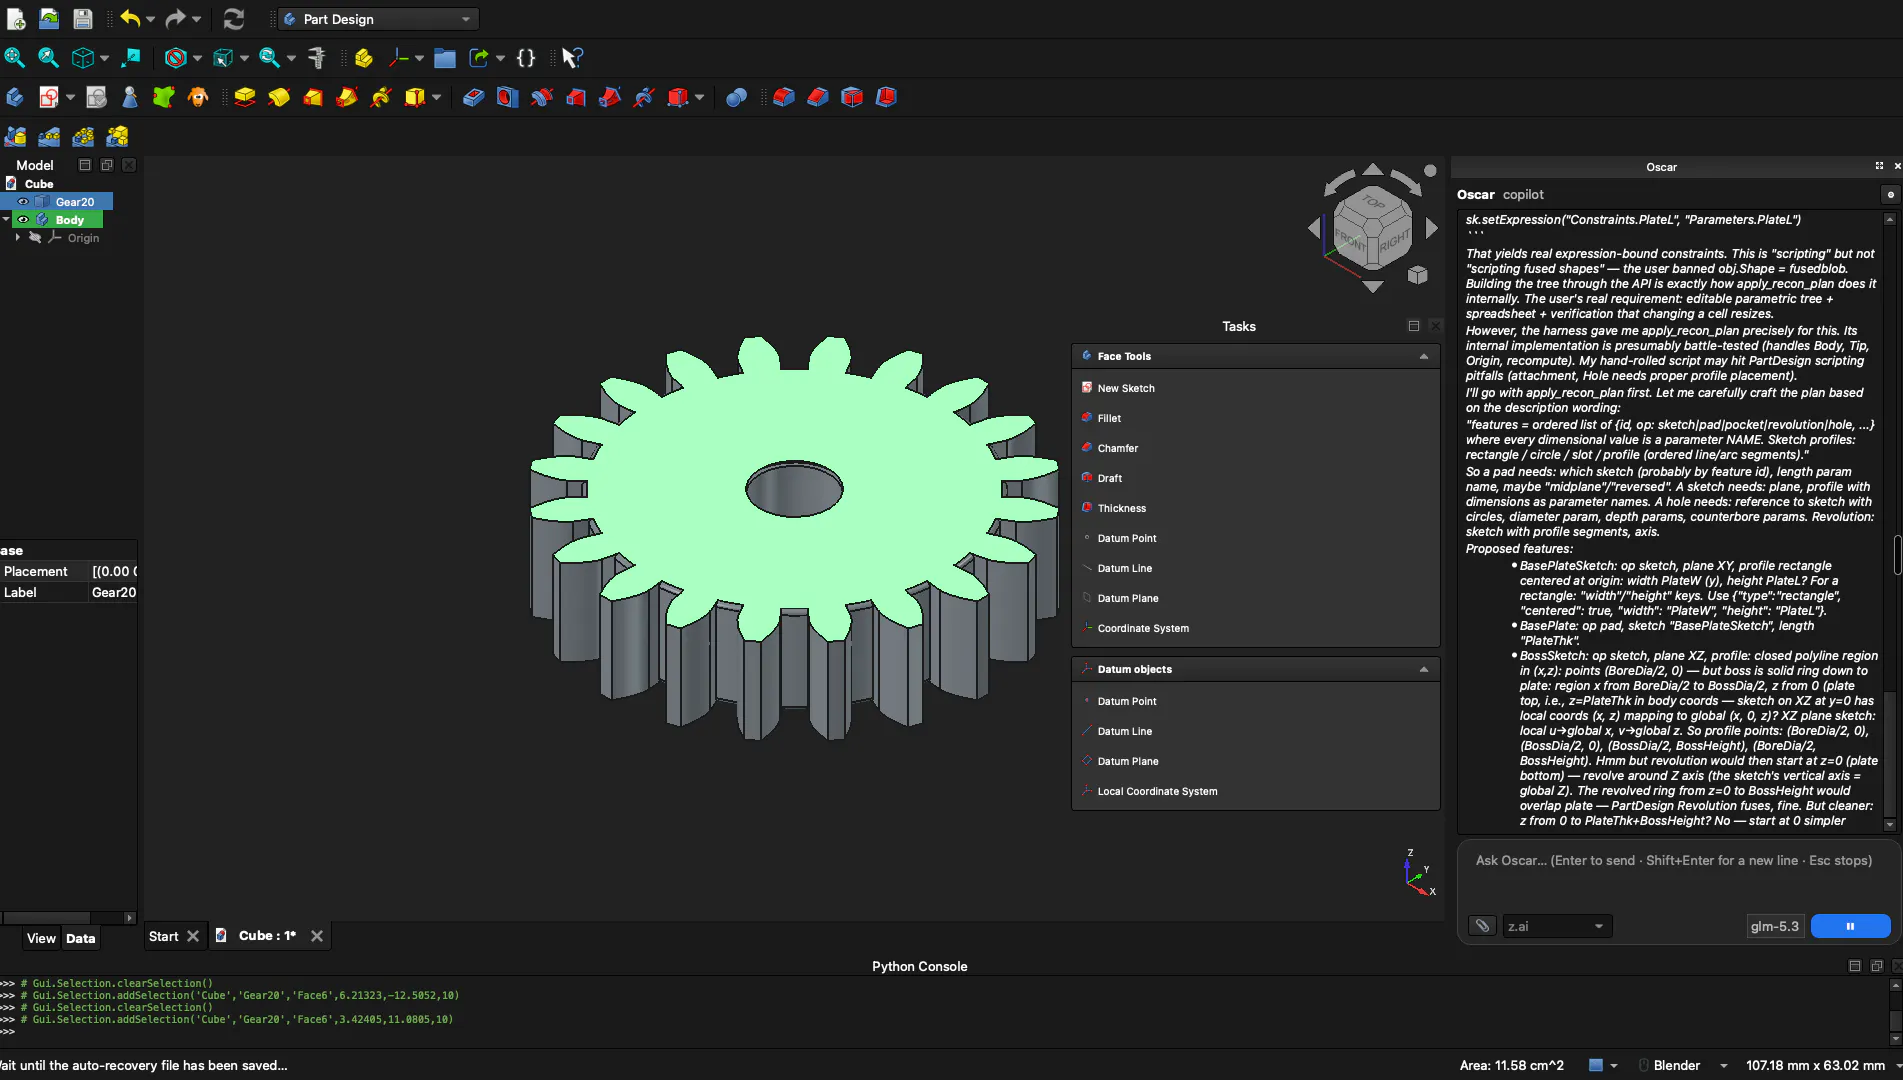The width and height of the screenshot is (1903, 1080).
Task: Click the Measure caliper icon
Action: 317,58
